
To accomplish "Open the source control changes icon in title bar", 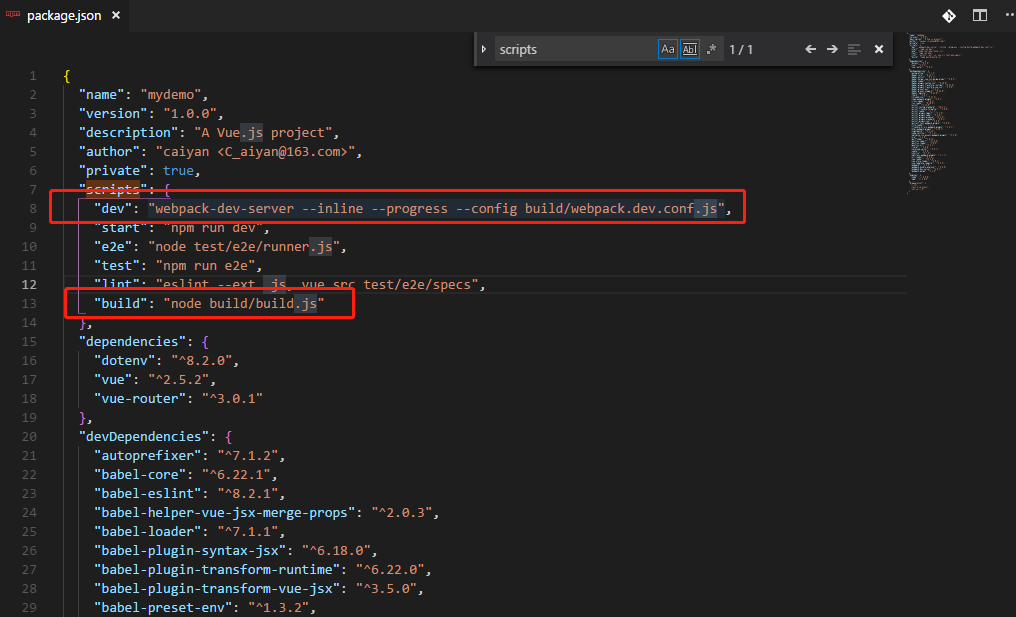I will pyautogui.click(x=949, y=16).
